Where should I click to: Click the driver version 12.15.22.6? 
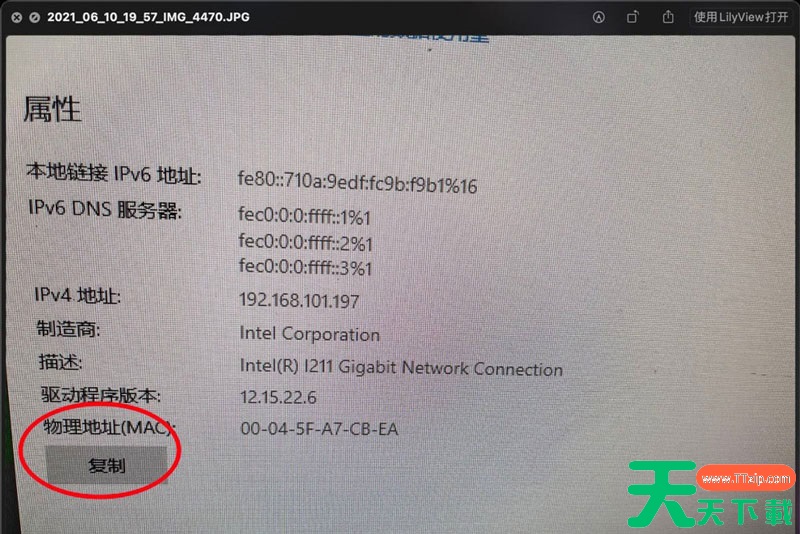click(x=278, y=397)
